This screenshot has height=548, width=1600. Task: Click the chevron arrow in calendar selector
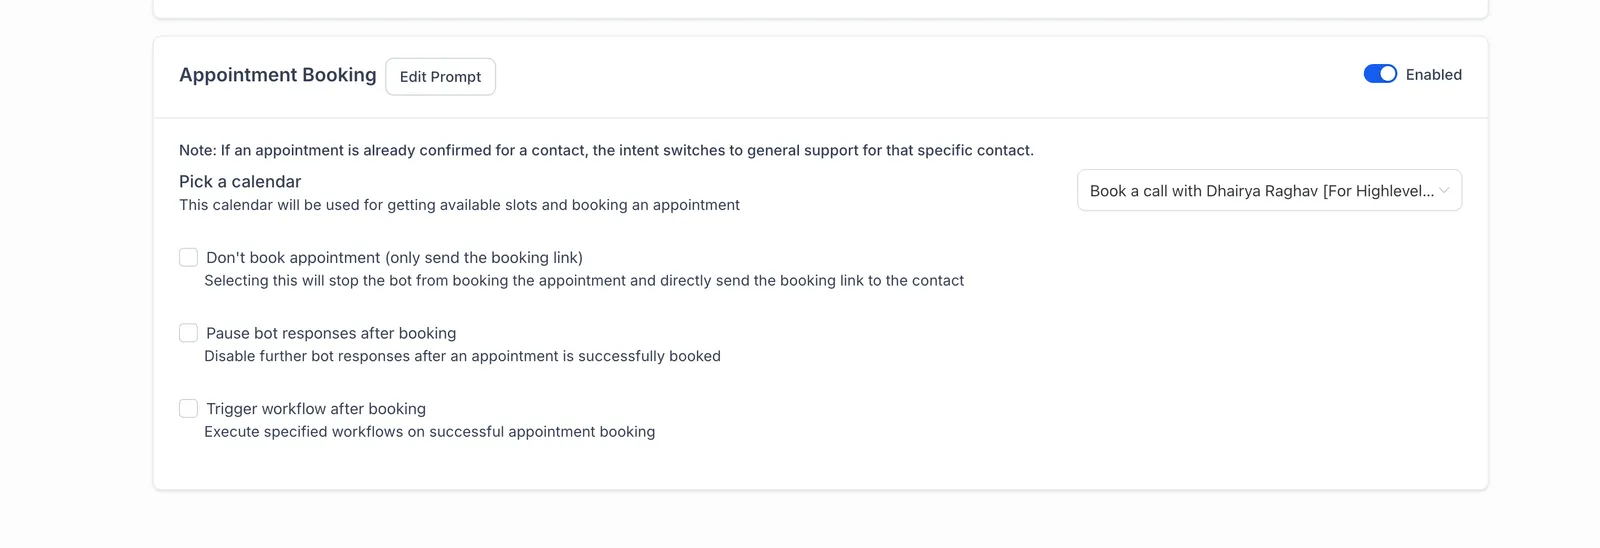(x=1444, y=191)
